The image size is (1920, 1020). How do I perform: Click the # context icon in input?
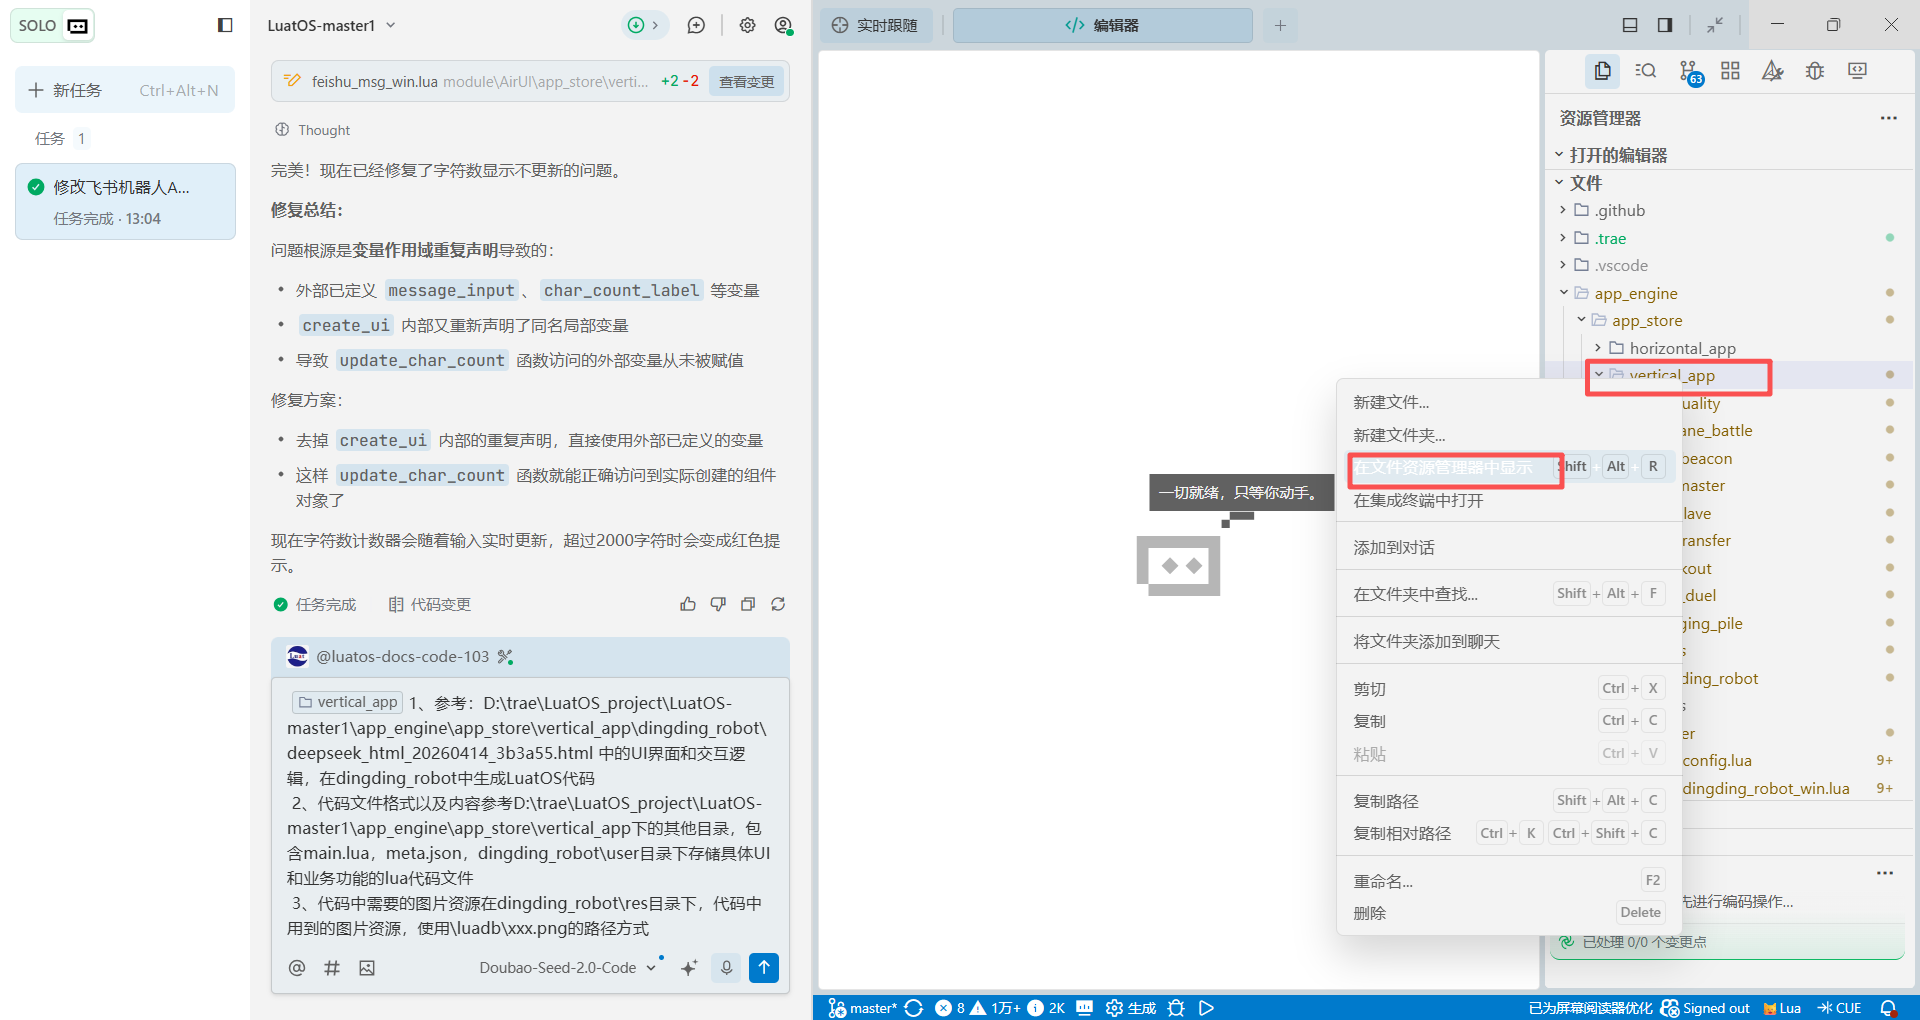point(332,968)
